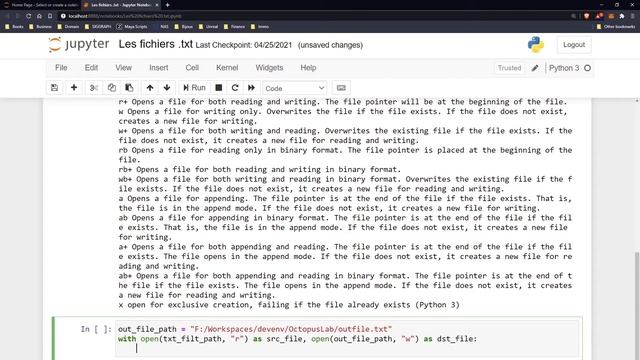Image resolution: width=640 pixels, height=360 pixels.
Task: Open the Widgets menu
Action: pos(269,68)
